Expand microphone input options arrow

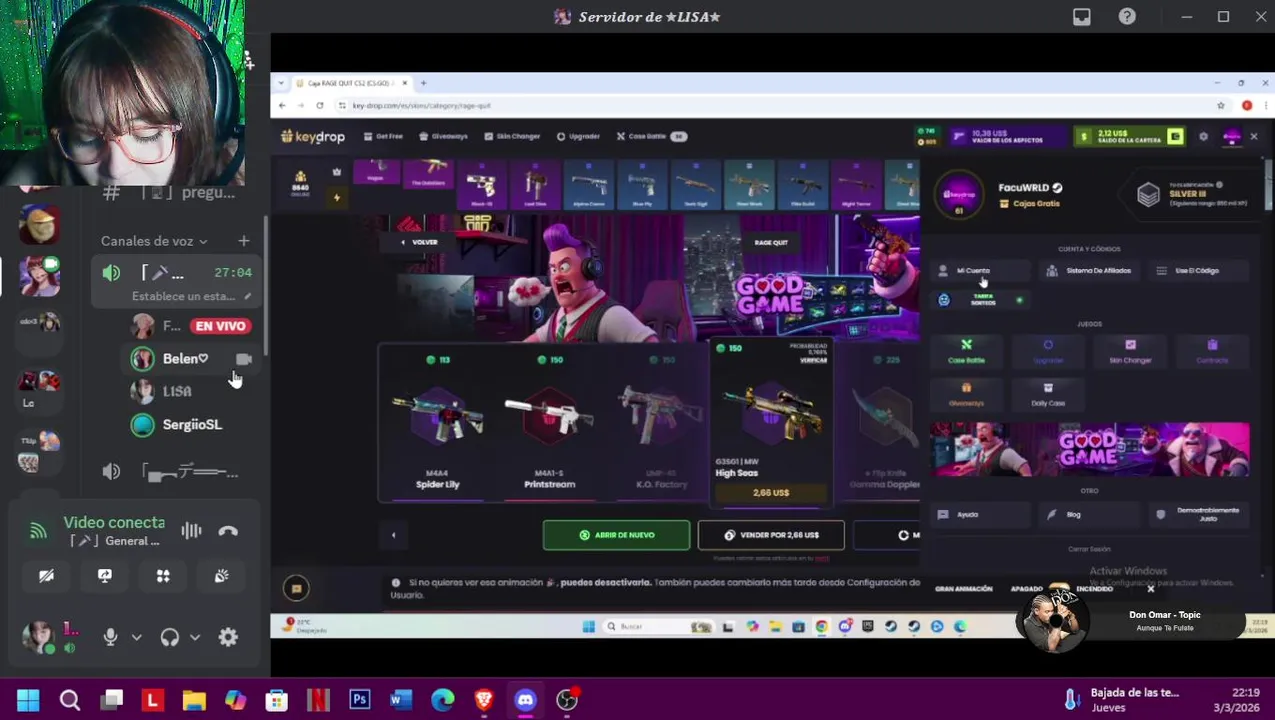137,637
